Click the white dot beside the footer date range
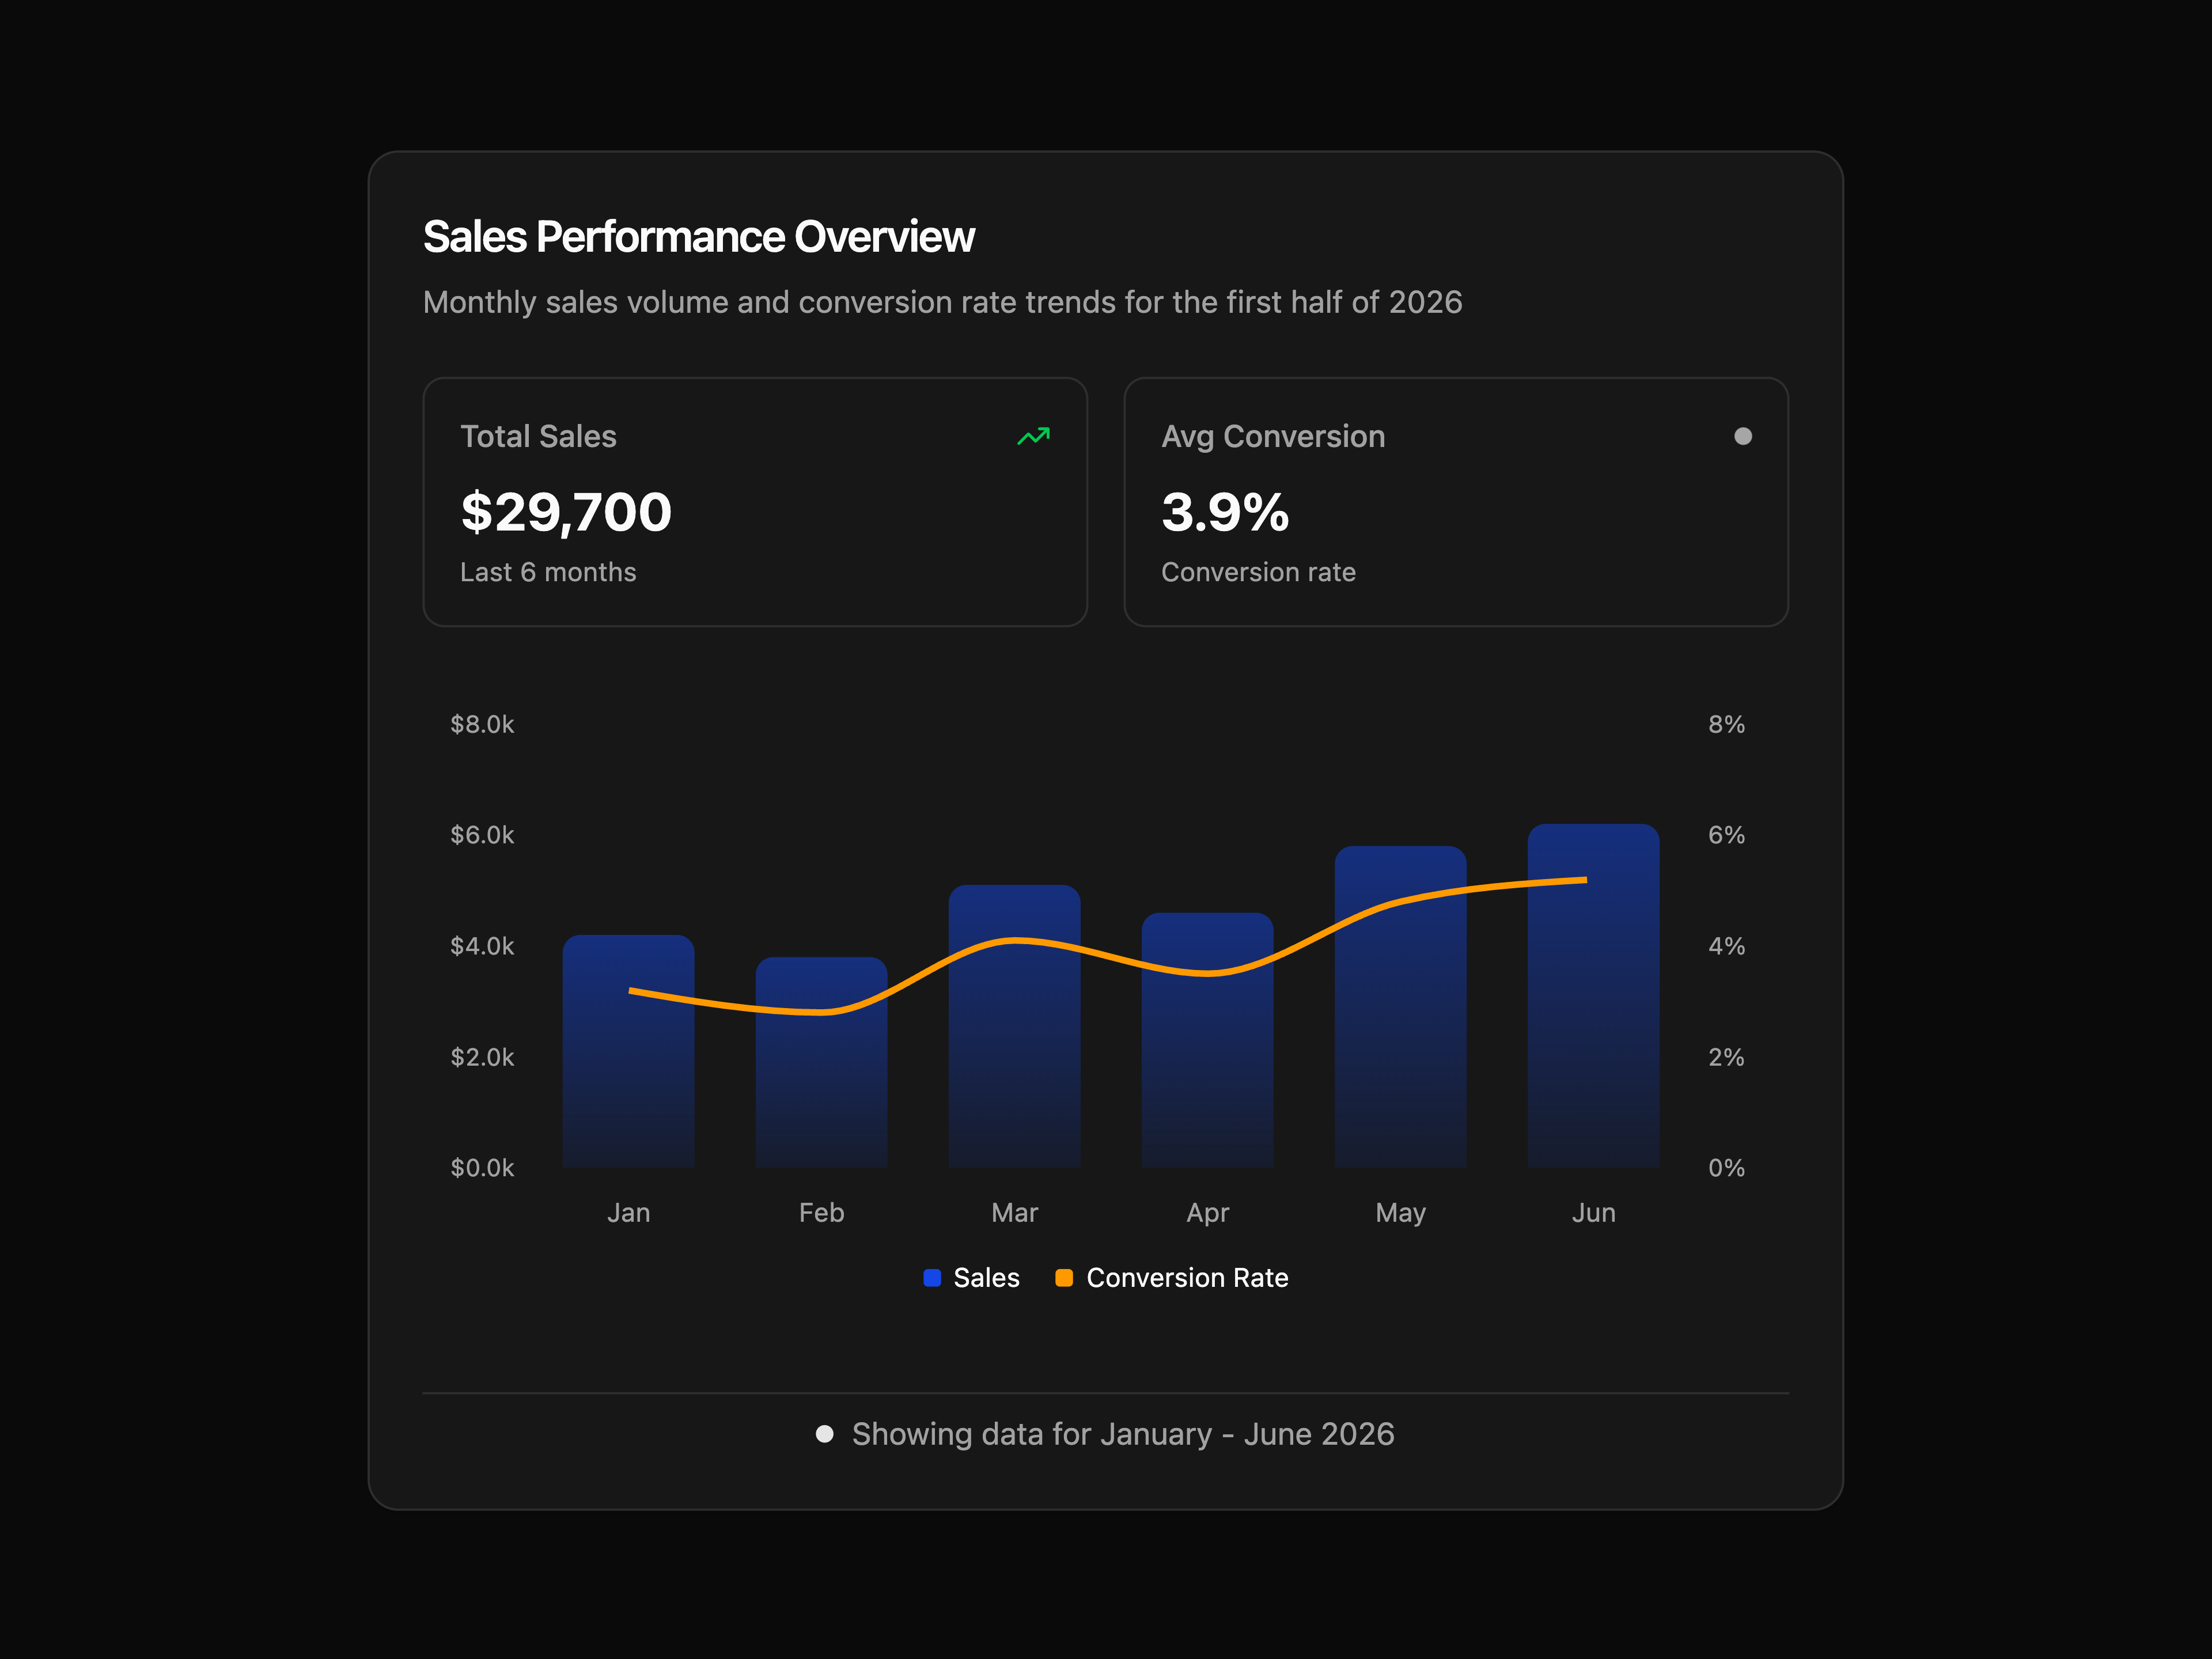This screenshot has width=2212, height=1659. pos(824,1434)
